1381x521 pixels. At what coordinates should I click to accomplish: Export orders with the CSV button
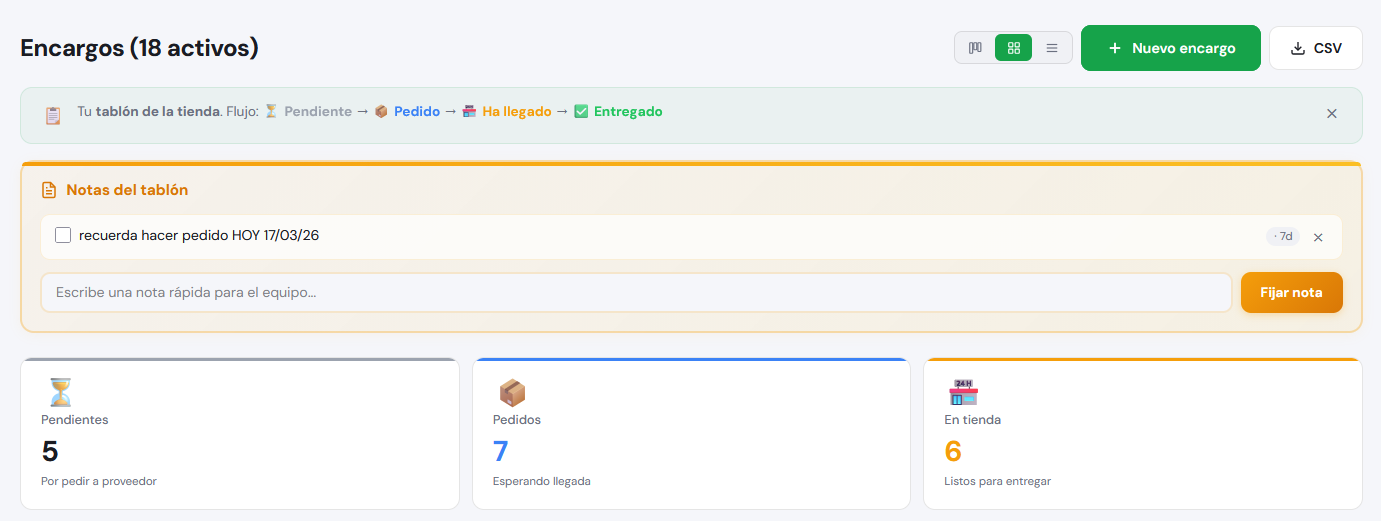(1315, 48)
